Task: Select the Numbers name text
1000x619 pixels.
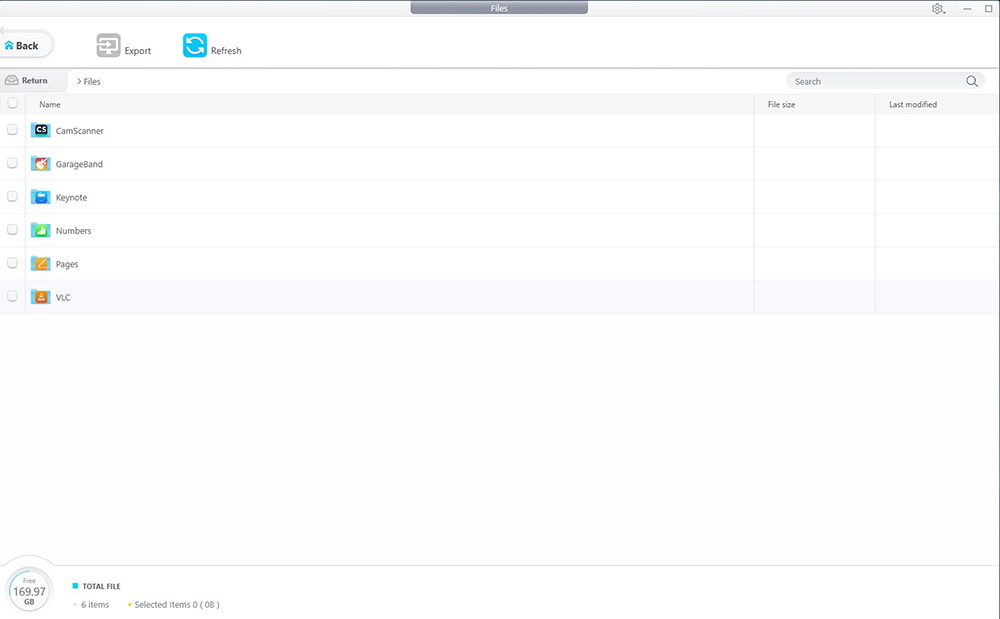Action: 73,231
